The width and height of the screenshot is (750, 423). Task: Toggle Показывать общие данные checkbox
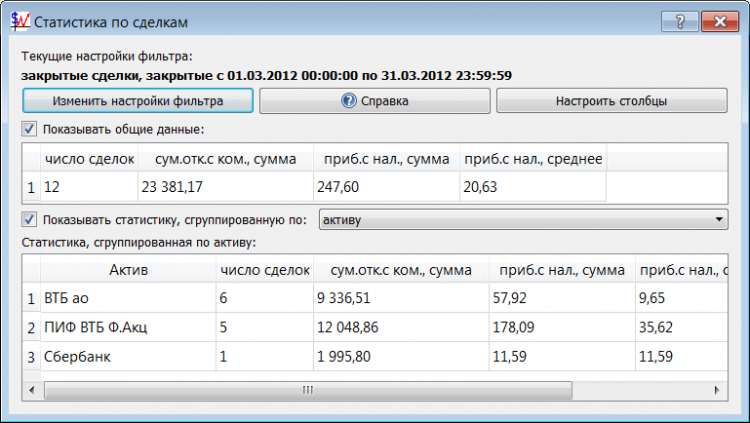pyautogui.click(x=29, y=129)
